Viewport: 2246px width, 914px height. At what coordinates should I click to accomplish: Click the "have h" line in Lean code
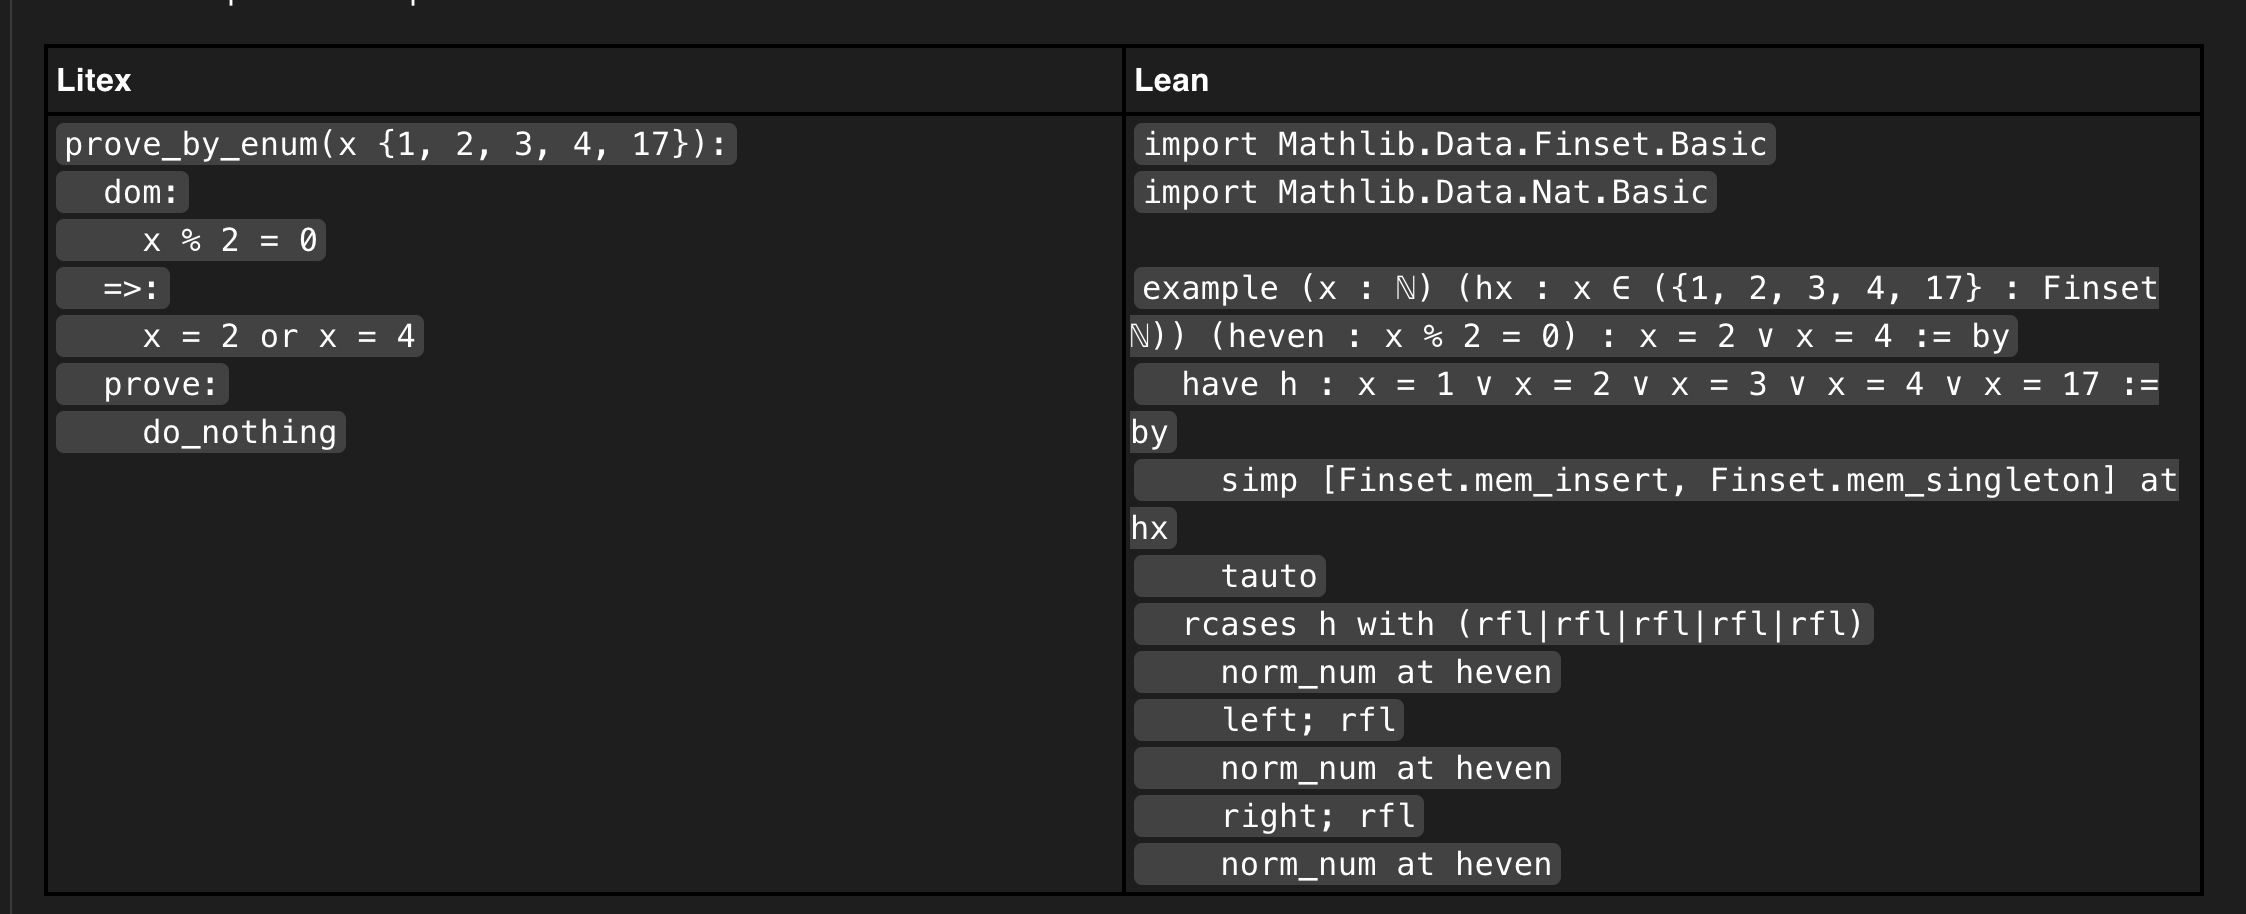coord(1646,384)
